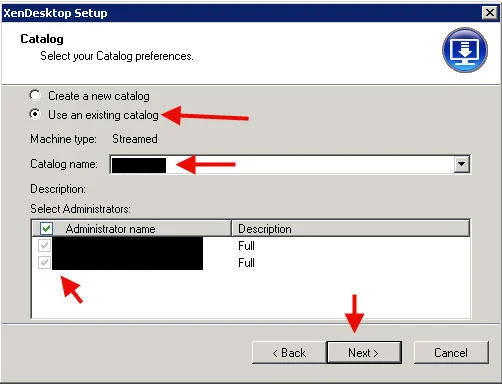Proceed with the 'Next >' button

[364, 352]
